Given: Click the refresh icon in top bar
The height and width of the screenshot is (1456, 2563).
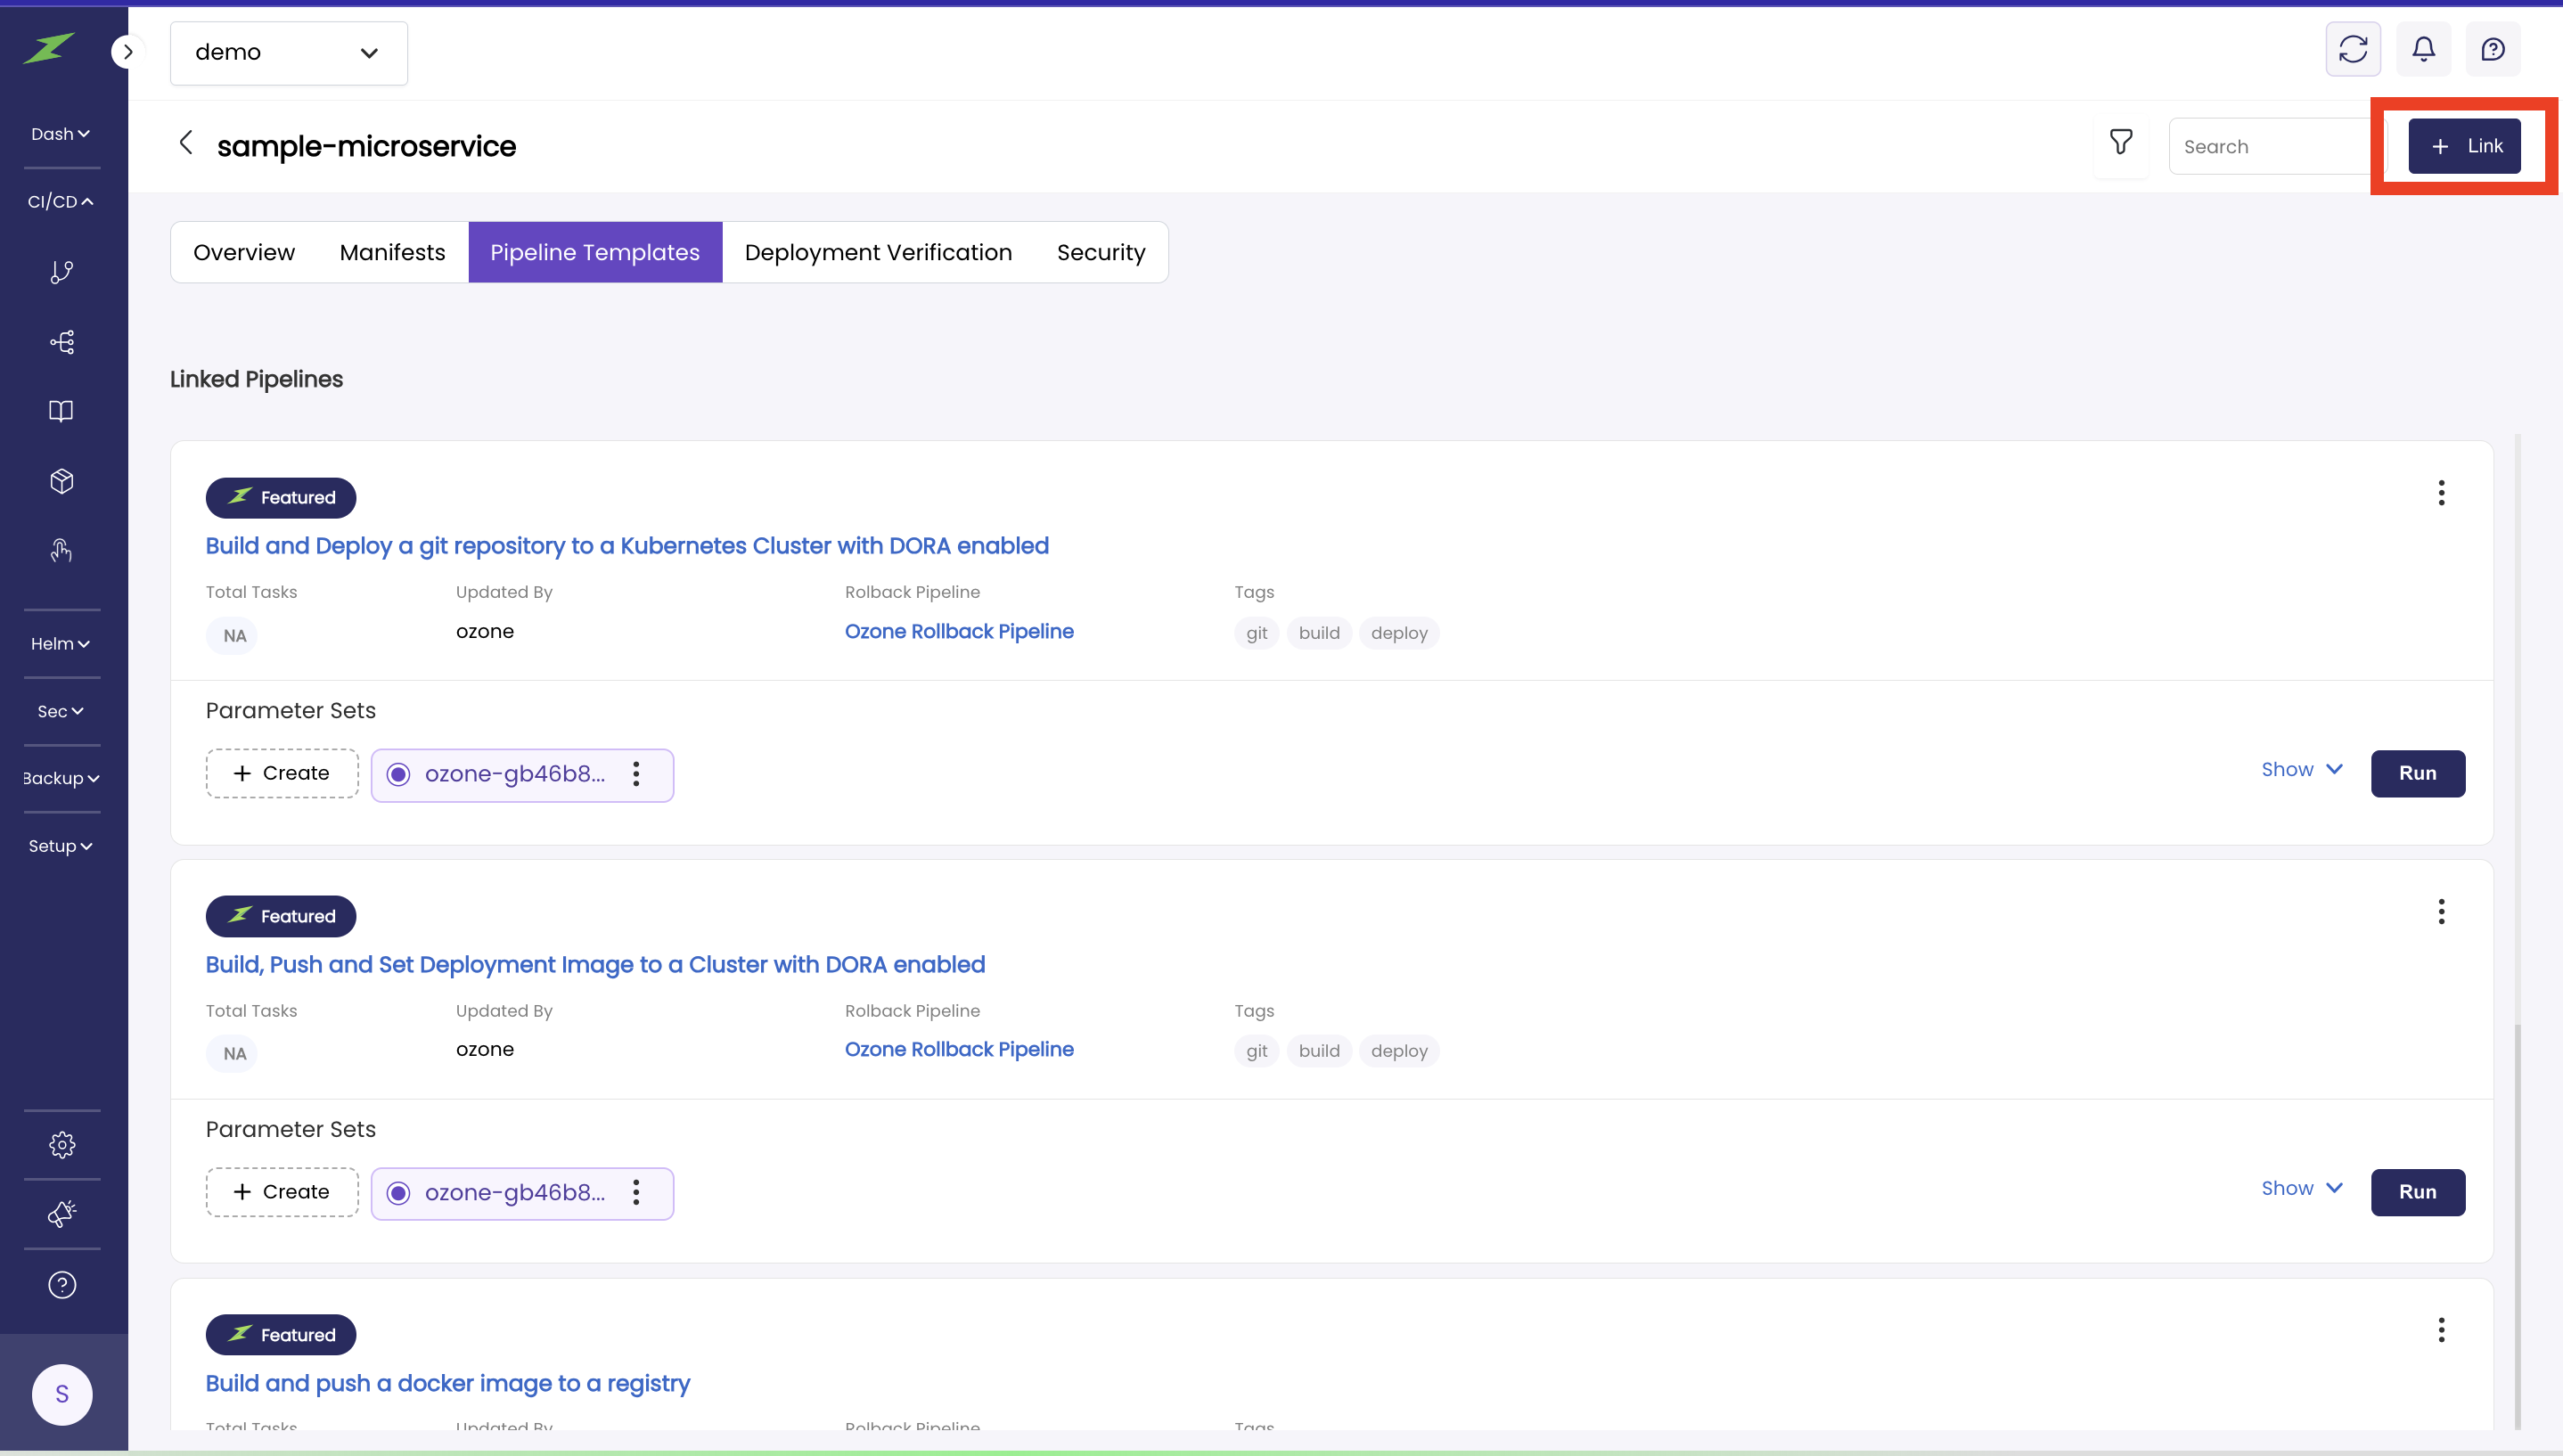Looking at the screenshot, I should 2352,49.
